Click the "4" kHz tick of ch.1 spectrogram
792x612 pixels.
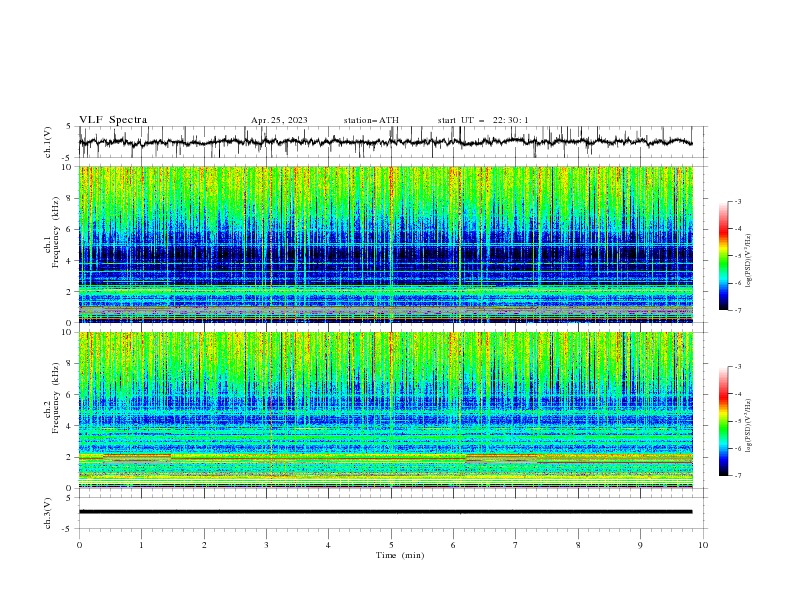coord(71,261)
